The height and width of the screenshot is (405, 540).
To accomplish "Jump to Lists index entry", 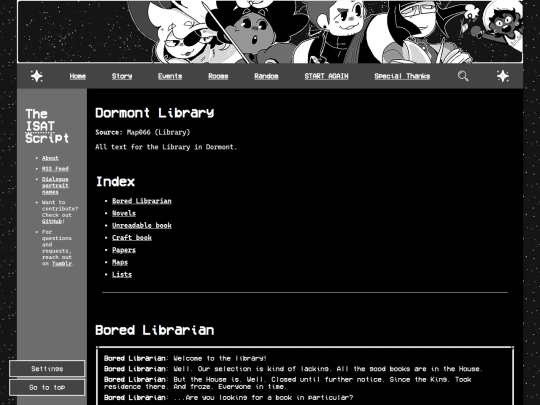I will (x=122, y=274).
